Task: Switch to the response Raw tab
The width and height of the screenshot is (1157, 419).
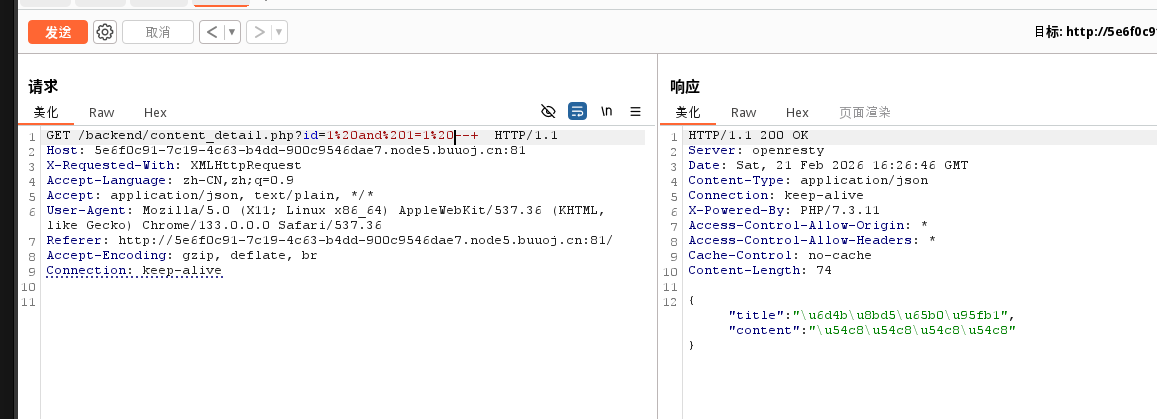Action: click(x=744, y=112)
